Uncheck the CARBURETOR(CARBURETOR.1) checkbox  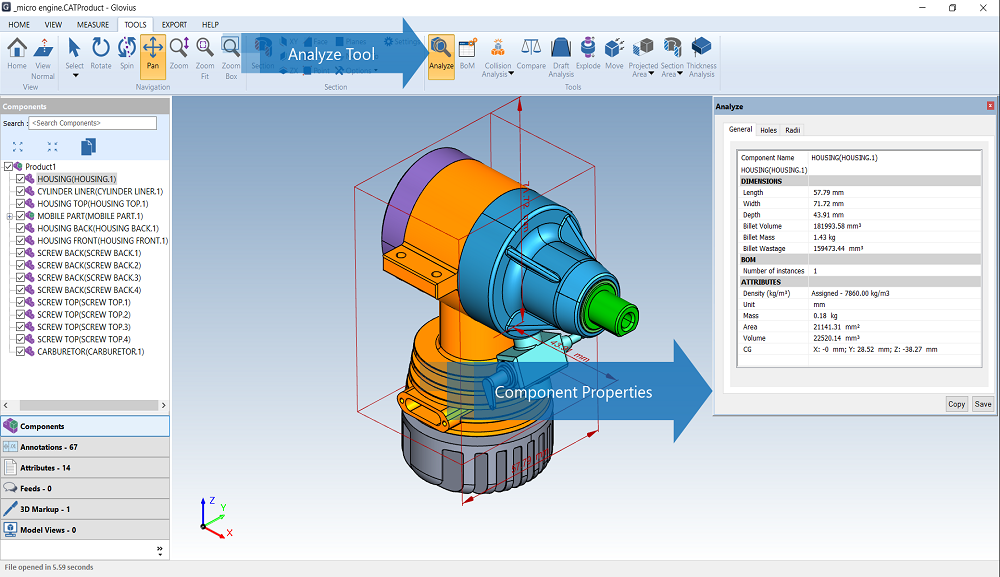[x=21, y=352]
